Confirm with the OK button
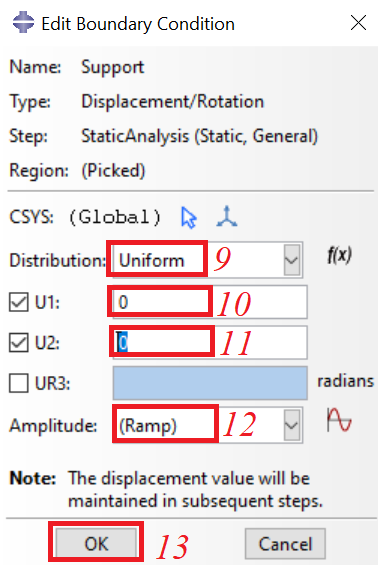378x565 pixels. (x=96, y=543)
